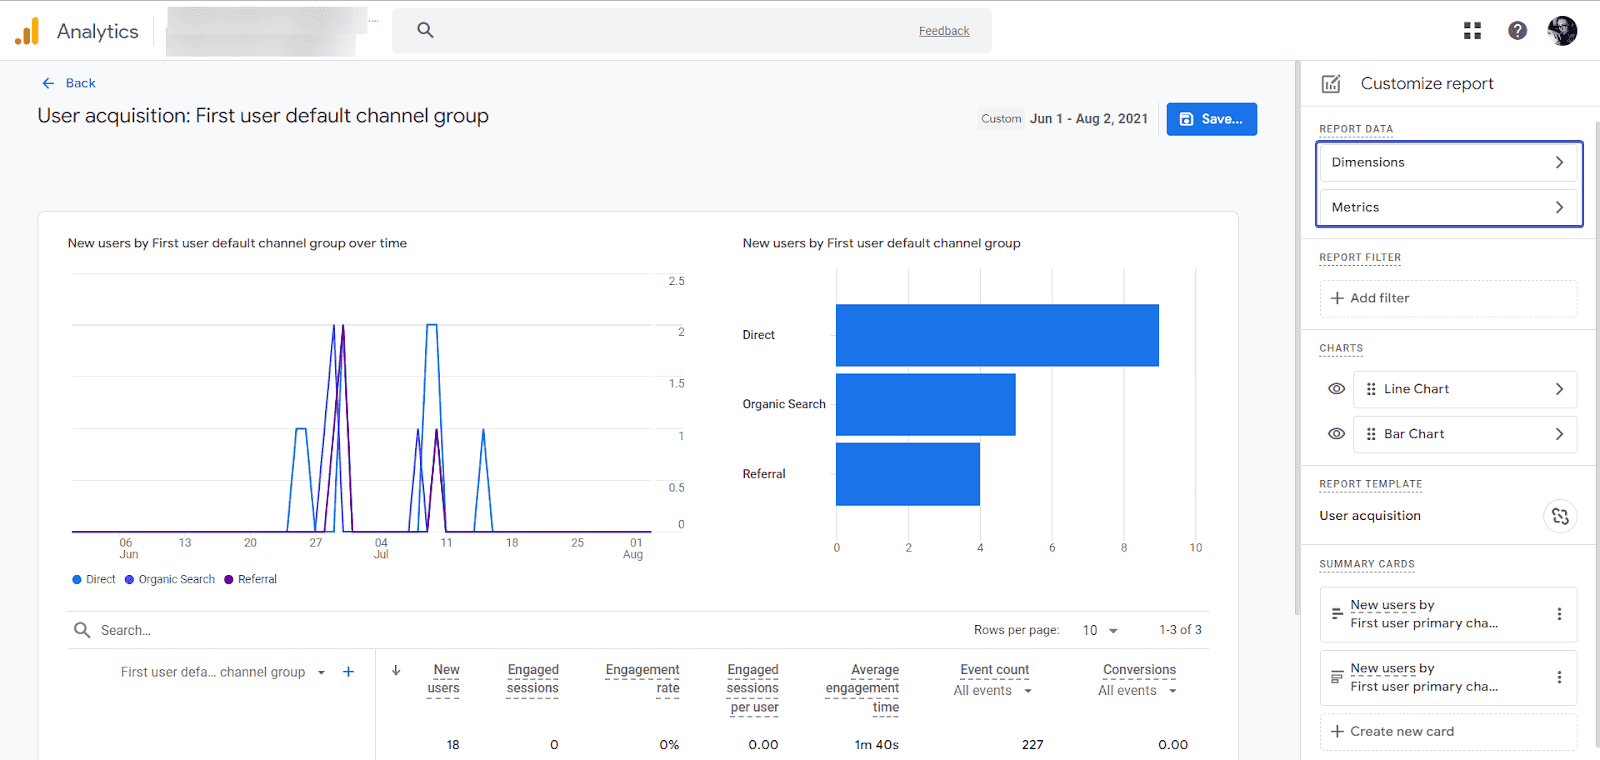
Task: Sort by Event count column header
Action: [995, 670]
